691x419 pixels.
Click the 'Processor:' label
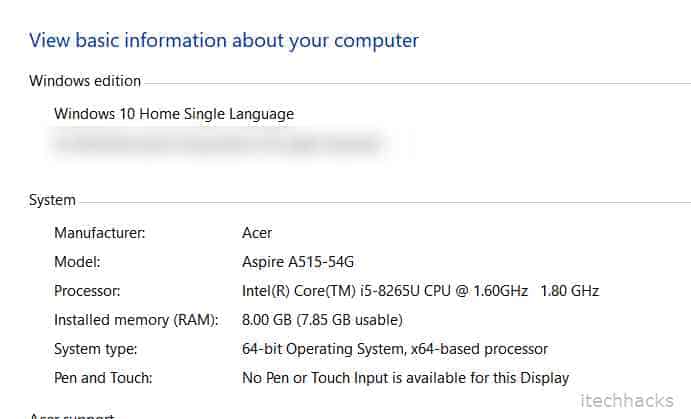(x=87, y=291)
